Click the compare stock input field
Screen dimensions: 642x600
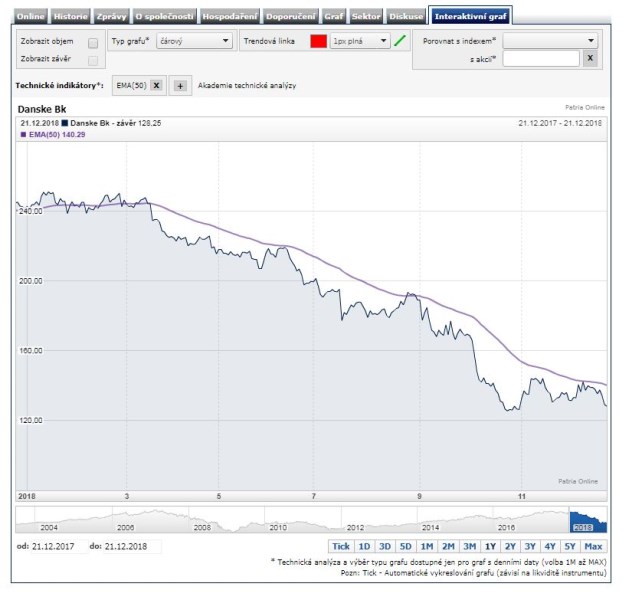point(540,59)
